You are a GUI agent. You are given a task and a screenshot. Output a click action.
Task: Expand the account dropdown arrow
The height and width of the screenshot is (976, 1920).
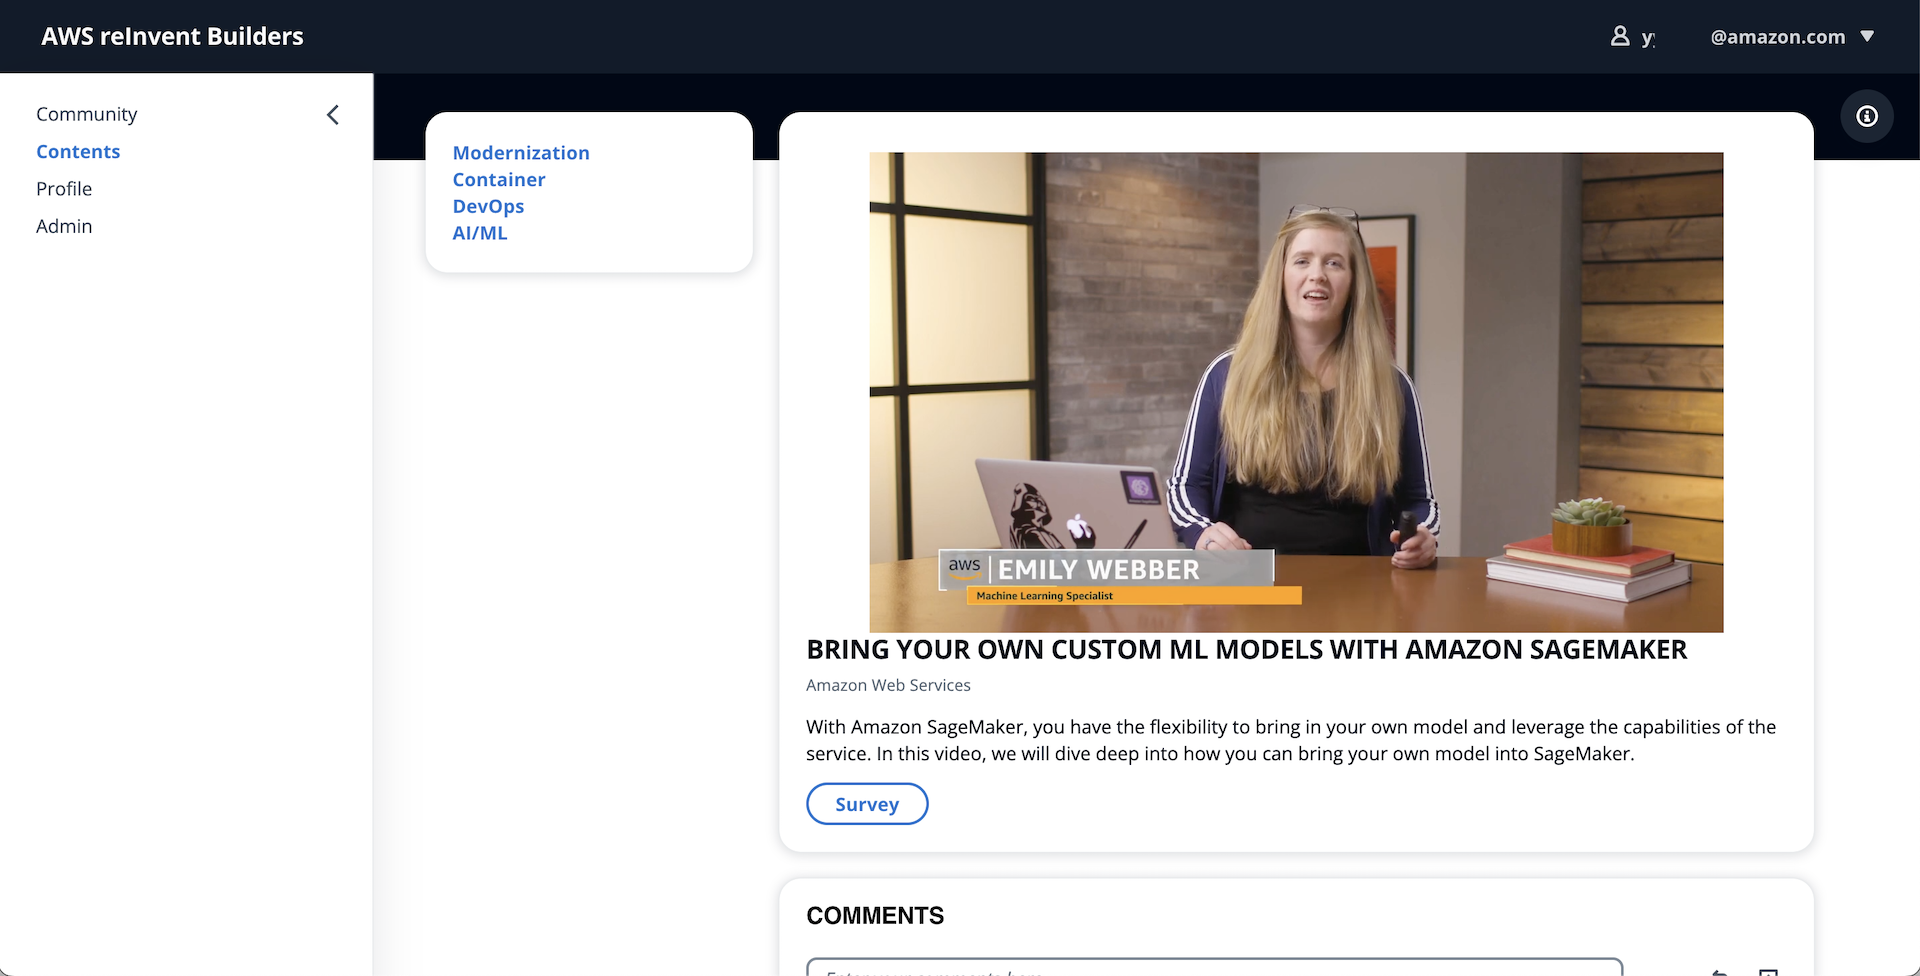[x=1866, y=36]
